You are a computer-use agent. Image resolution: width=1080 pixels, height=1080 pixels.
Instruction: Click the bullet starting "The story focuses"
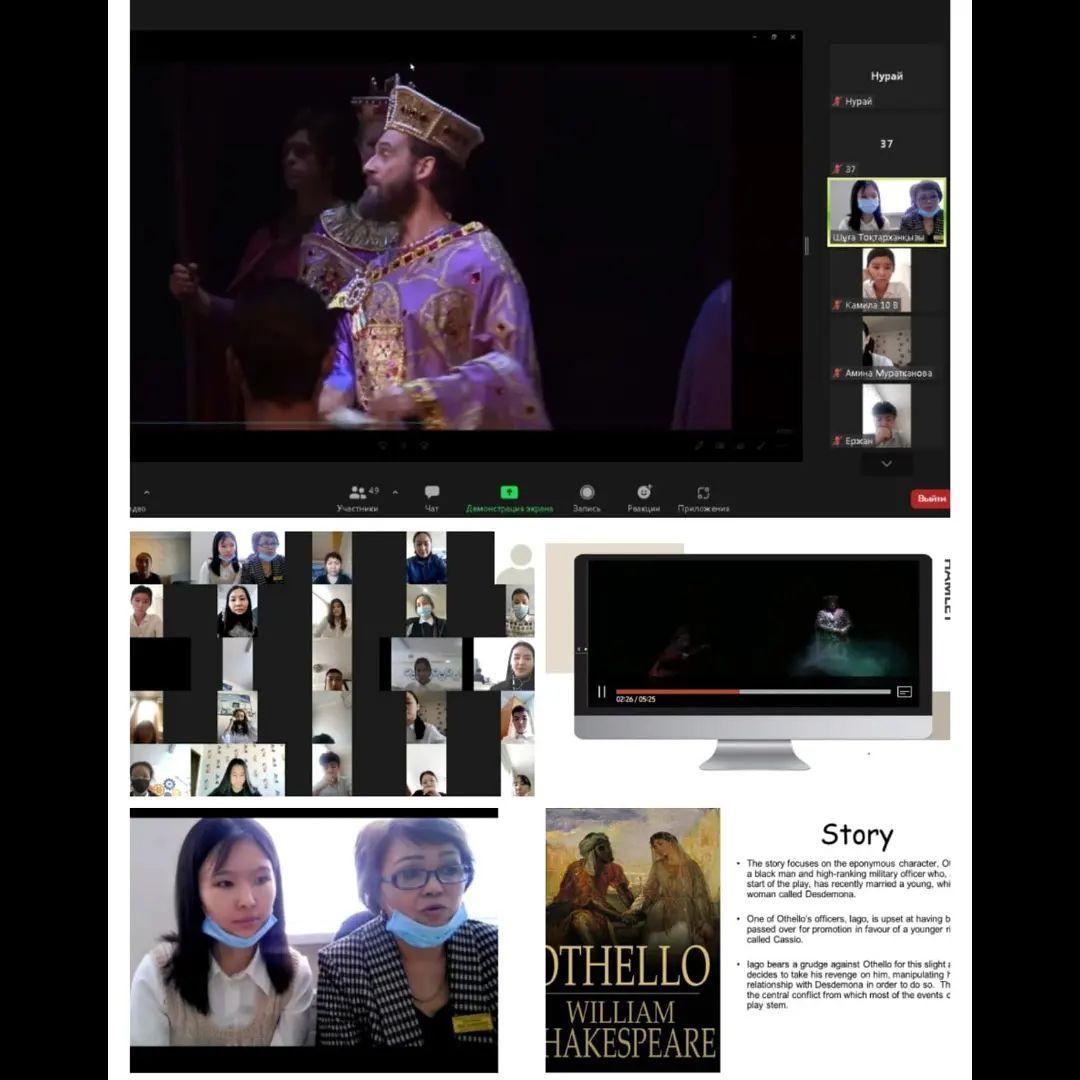tap(846, 879)
